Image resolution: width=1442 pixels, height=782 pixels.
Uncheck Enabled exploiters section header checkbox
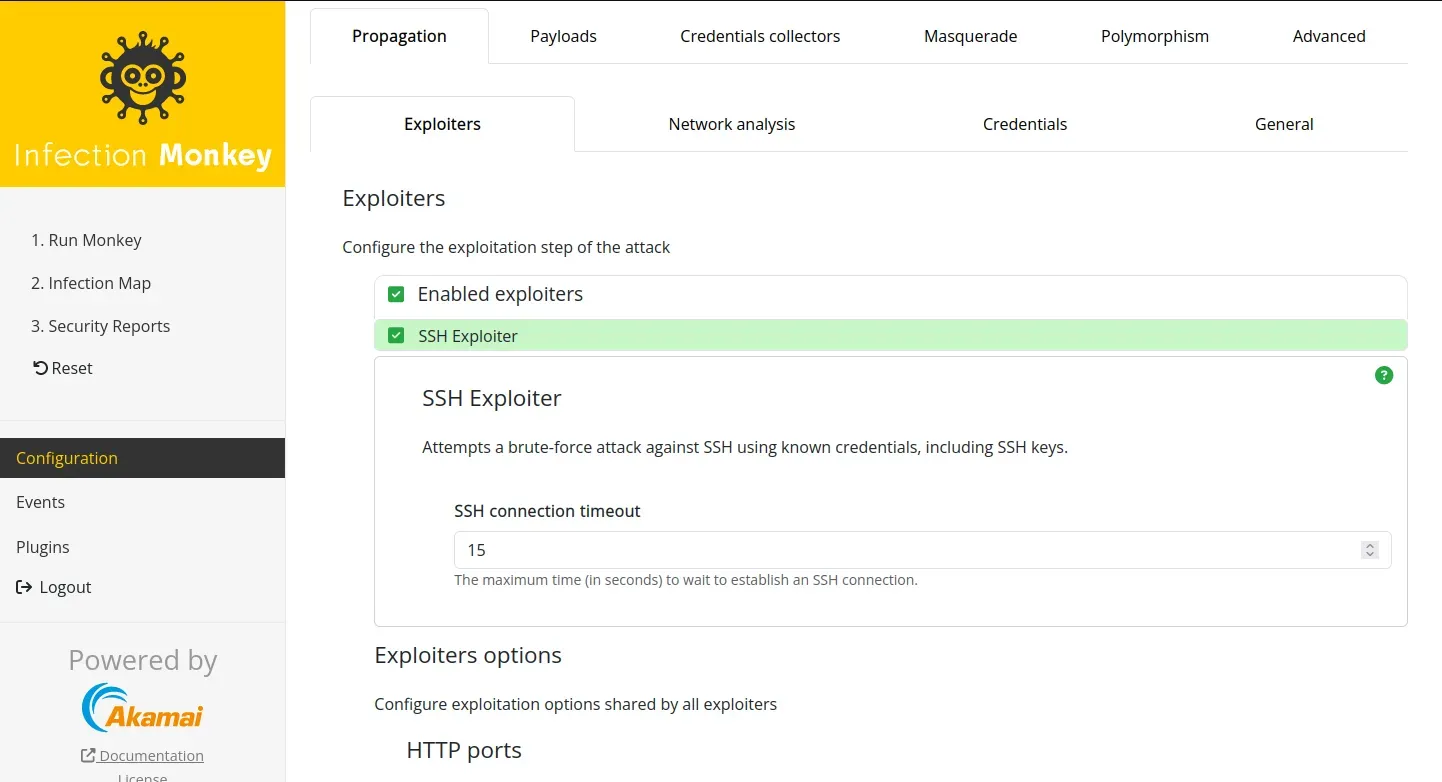pos(396,294)
